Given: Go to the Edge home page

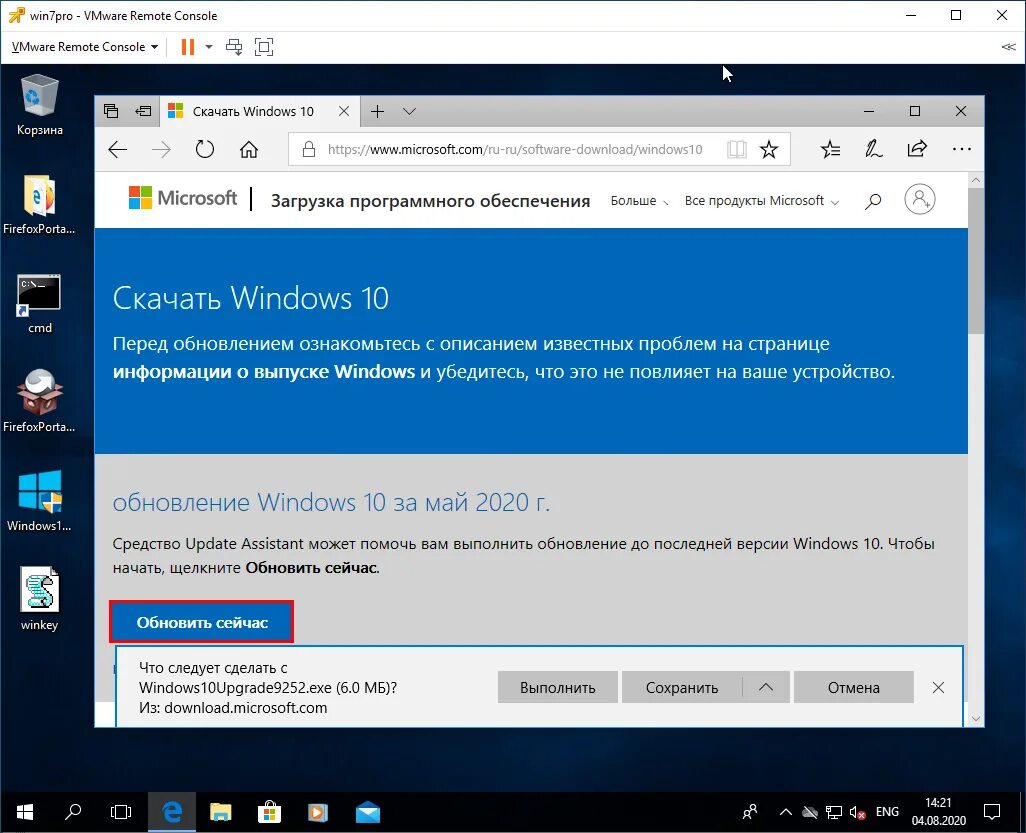Looking at the screenshot, I should (x=249, y=150).
